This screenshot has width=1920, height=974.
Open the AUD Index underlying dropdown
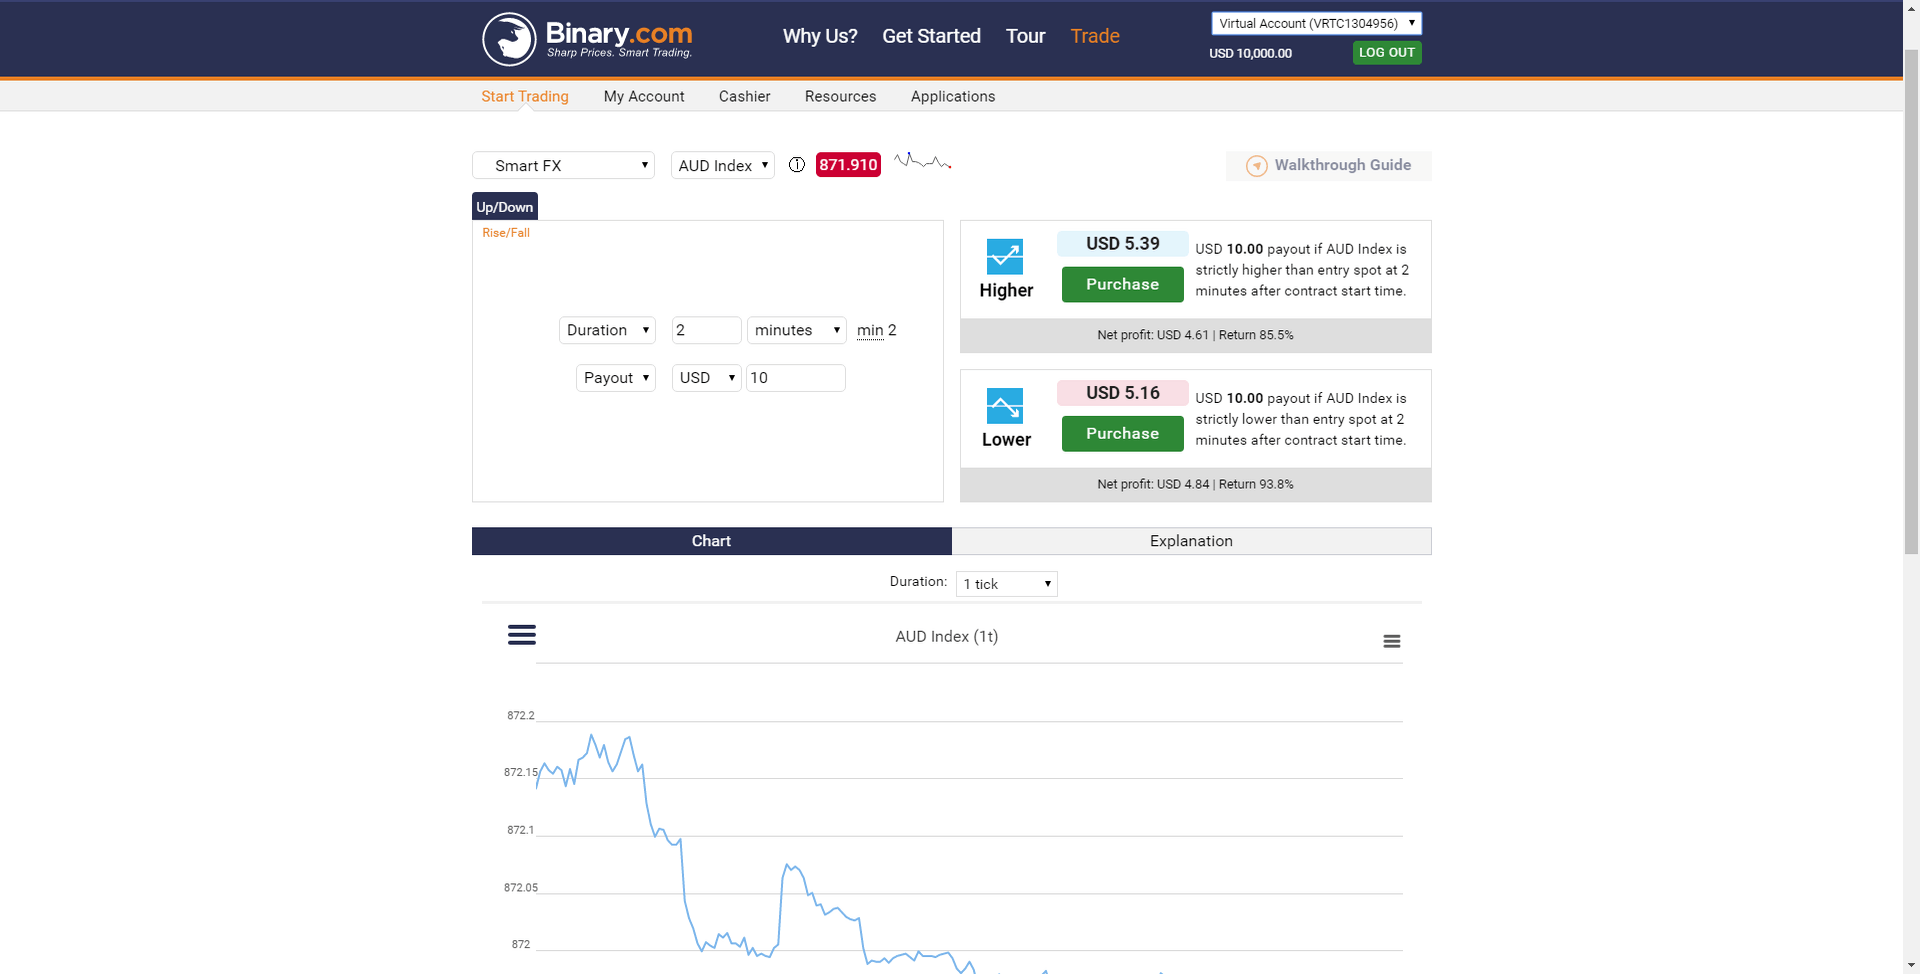723,165
